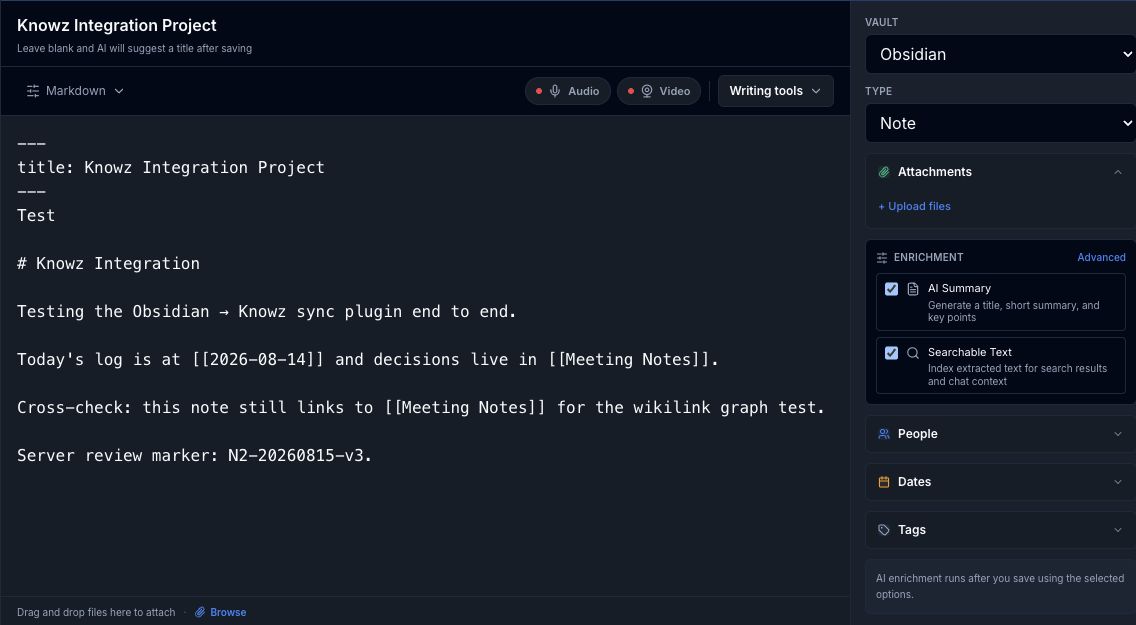
Task: Click the line 'Server review marker: N2-20260815-v3.'
Action: click(195, 456)
